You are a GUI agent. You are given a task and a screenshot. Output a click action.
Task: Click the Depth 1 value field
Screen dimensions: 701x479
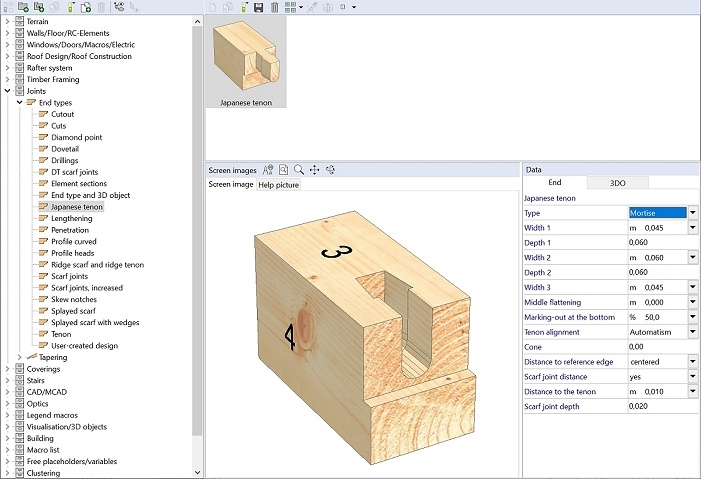[663, 242]
